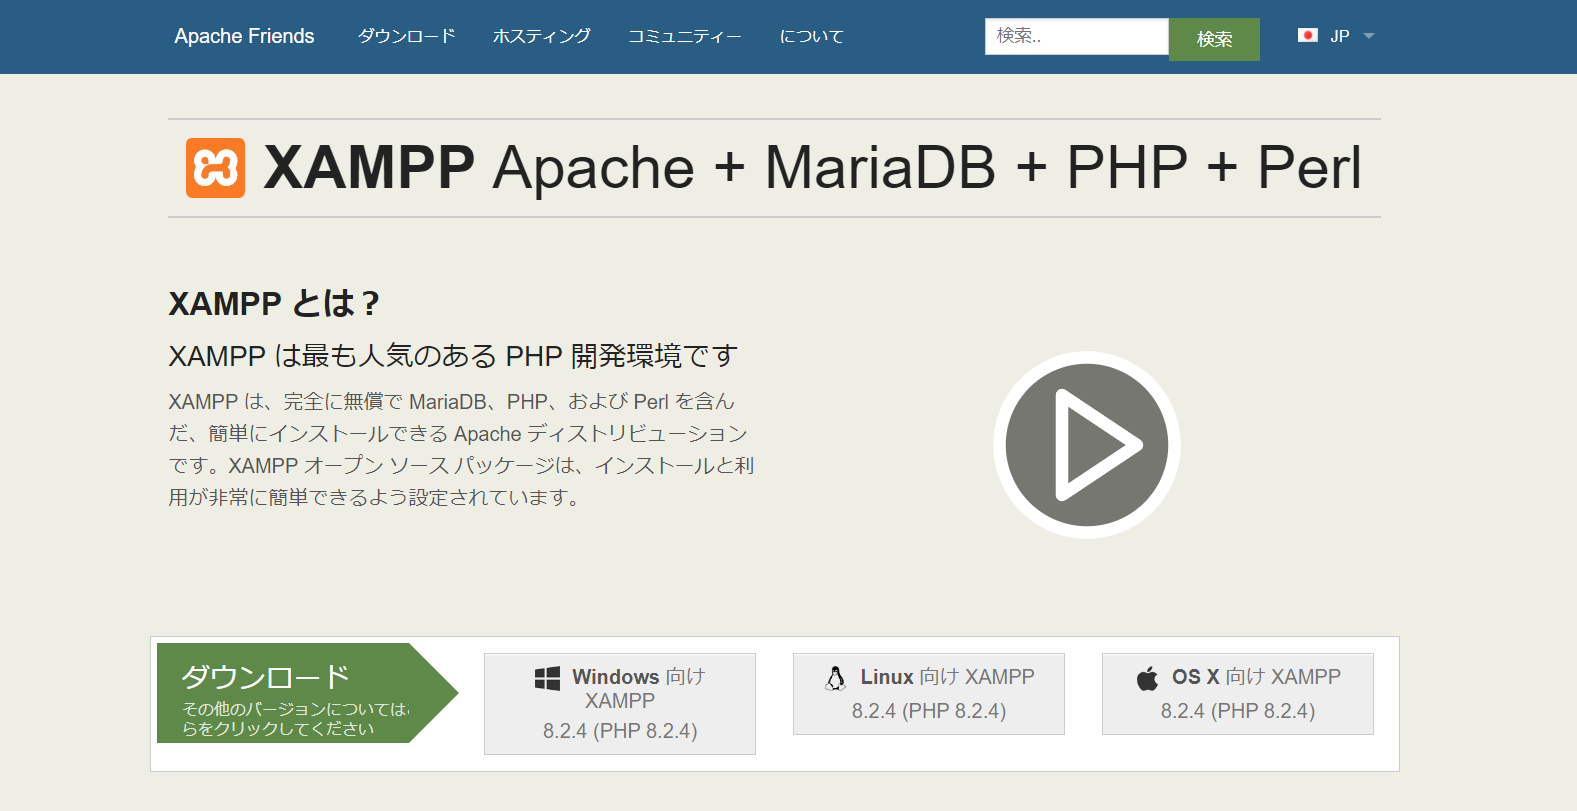Click the orange XAMPP logo icon
Viewport: 1577px width, 811px height.
pos(215,168)
